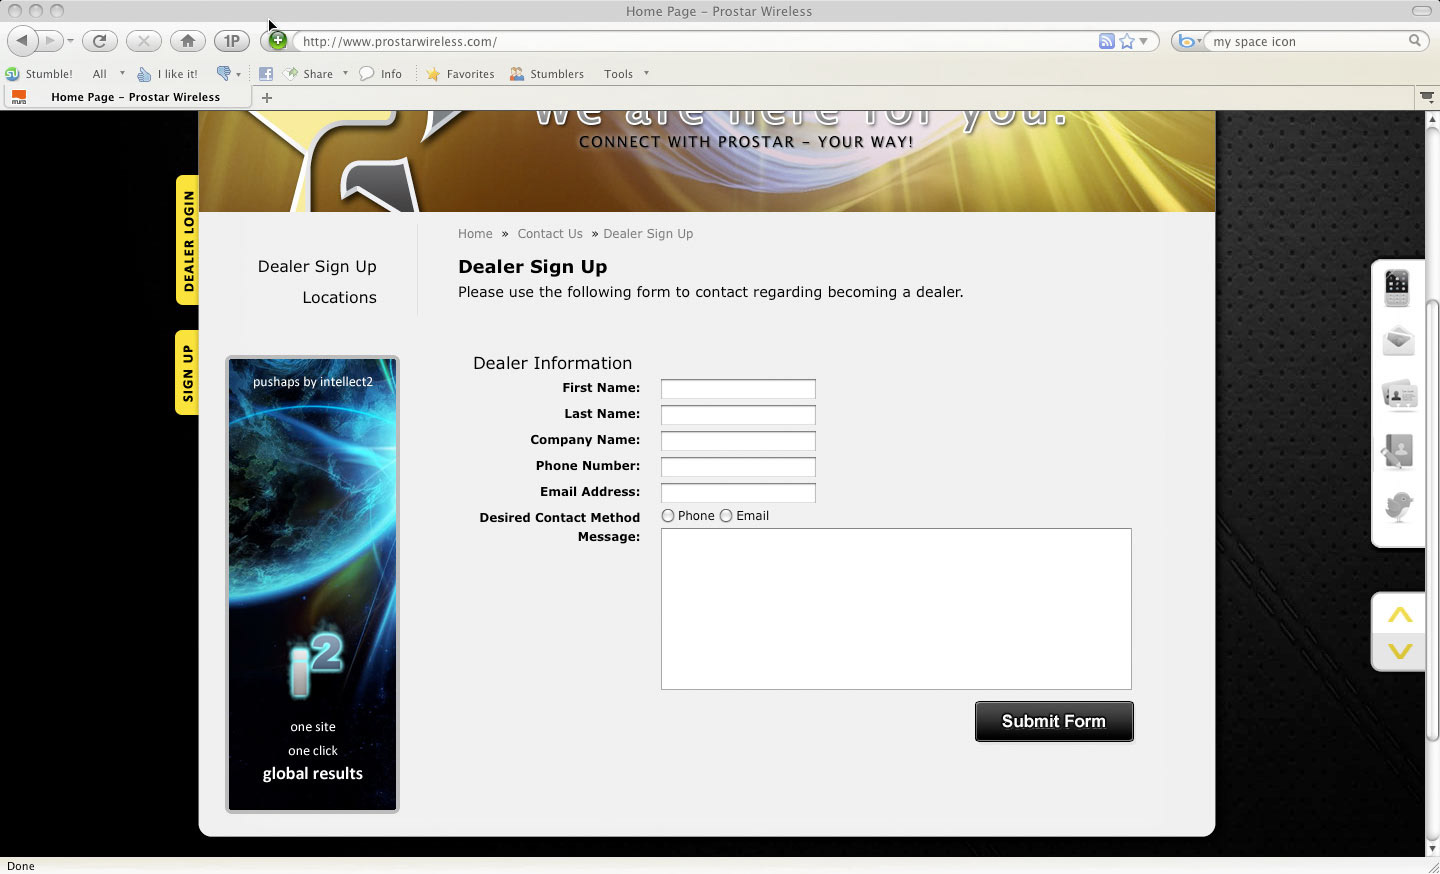Open the DEALER LOGIN side tab
Screen dimensions: 1440x874
point(187,240)
